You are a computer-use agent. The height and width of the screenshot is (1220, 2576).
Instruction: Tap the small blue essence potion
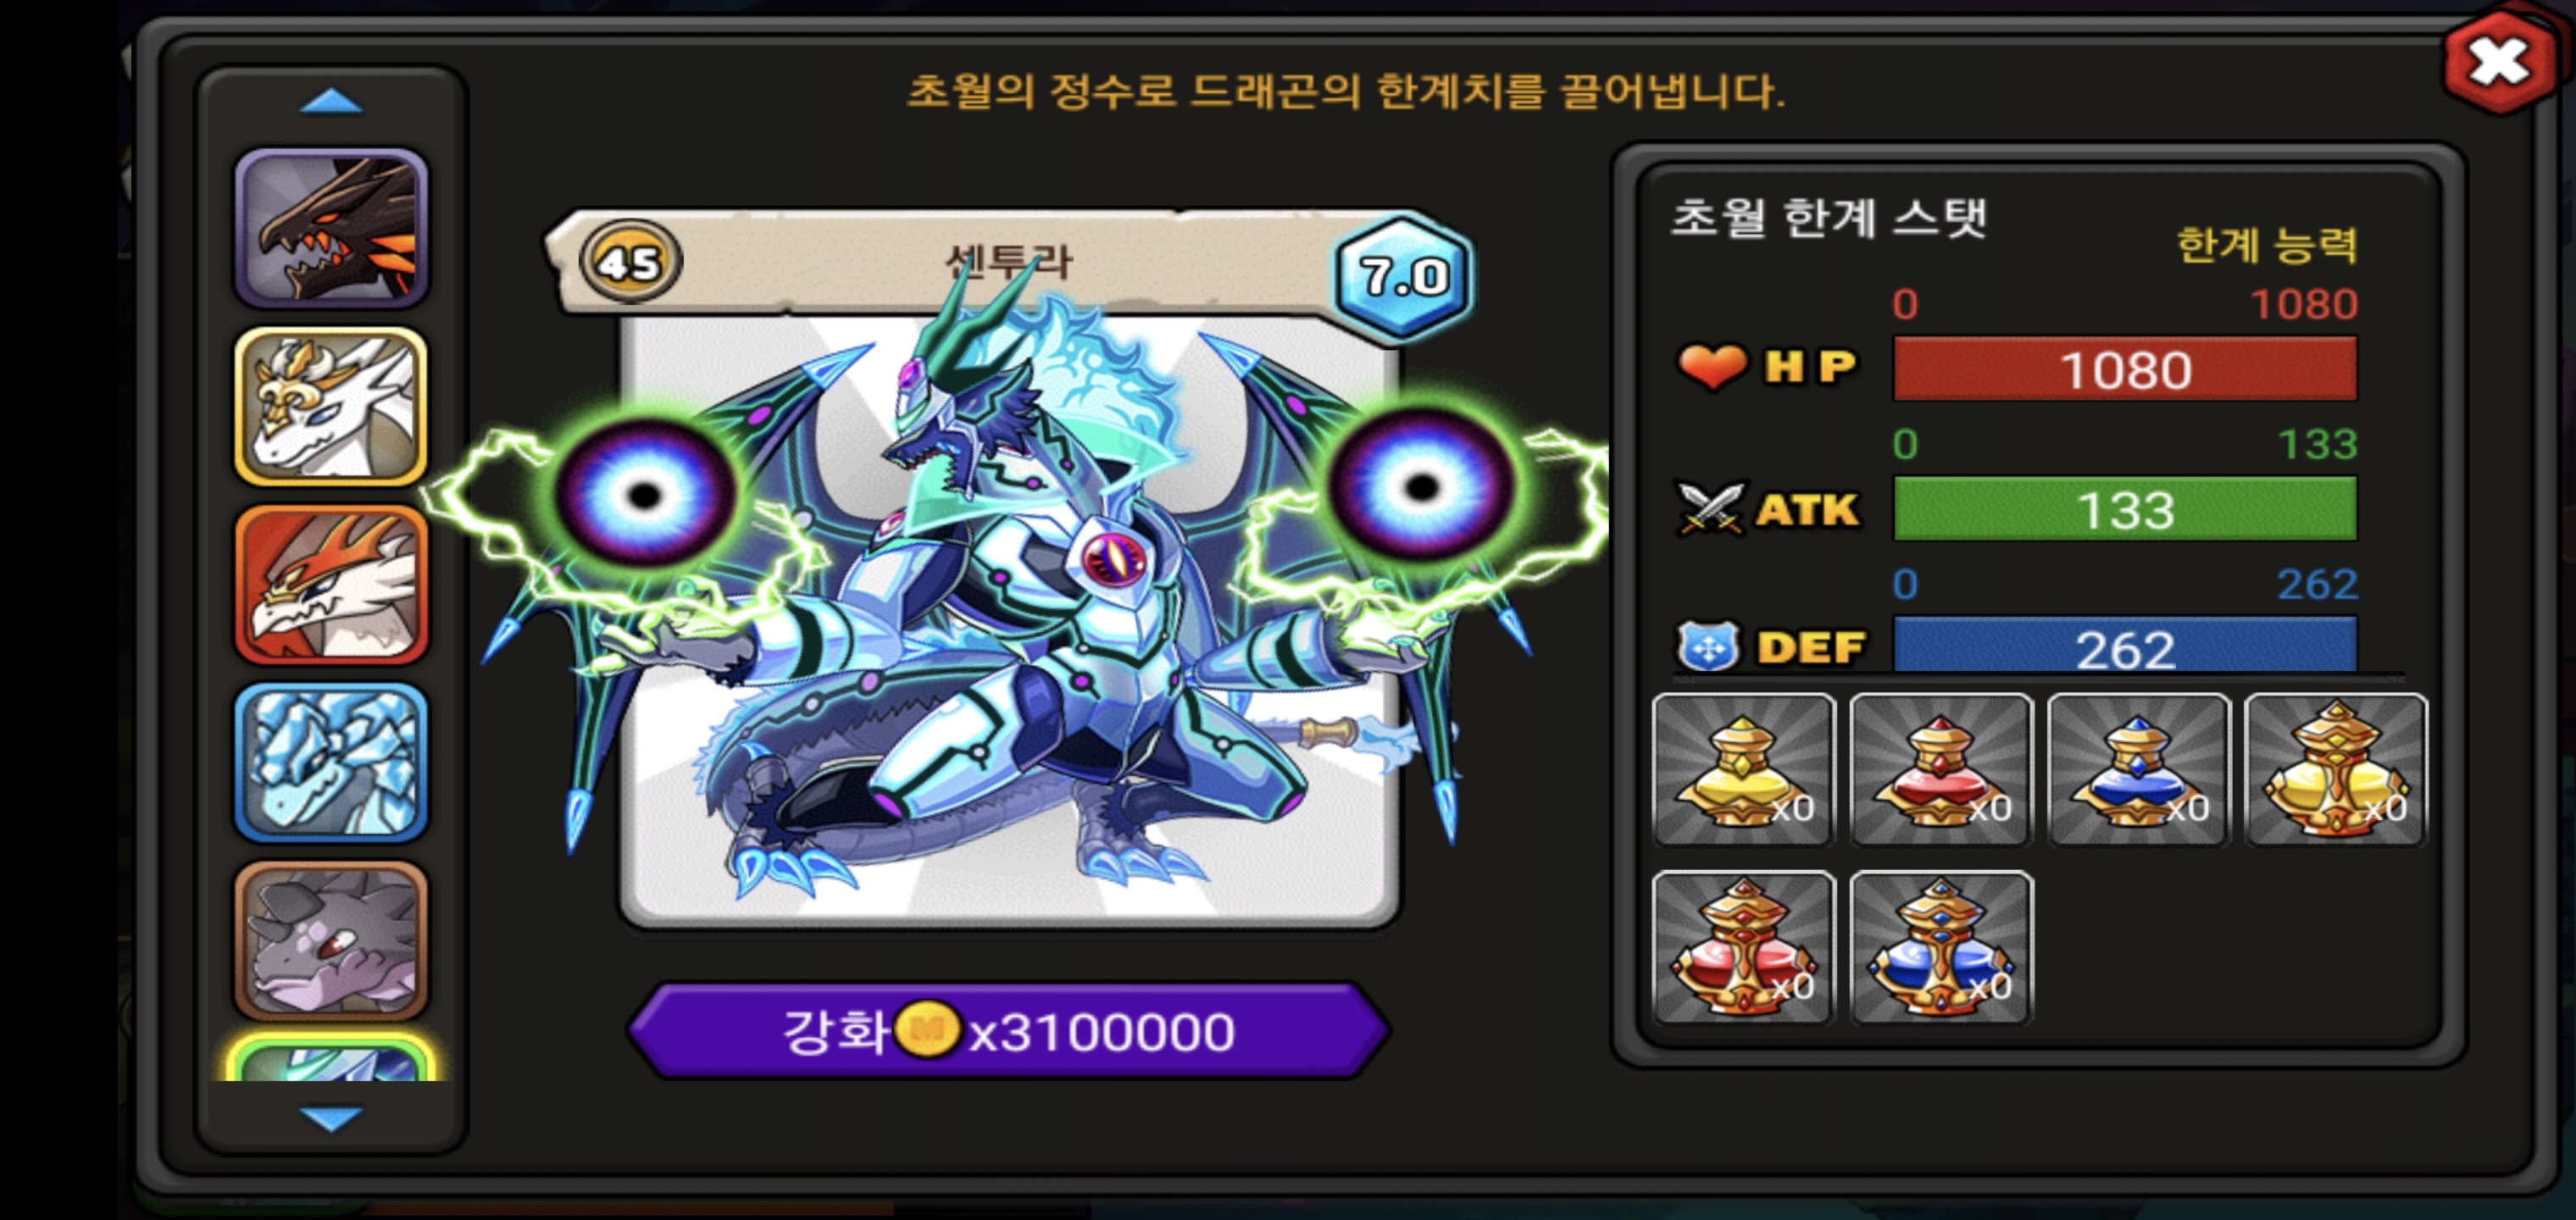2138,770
